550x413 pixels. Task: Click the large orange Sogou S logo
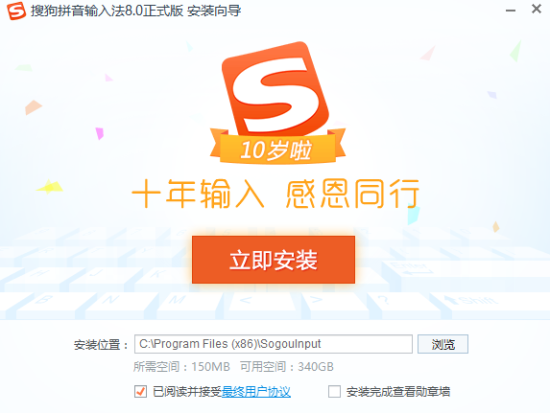click(275, 88)
